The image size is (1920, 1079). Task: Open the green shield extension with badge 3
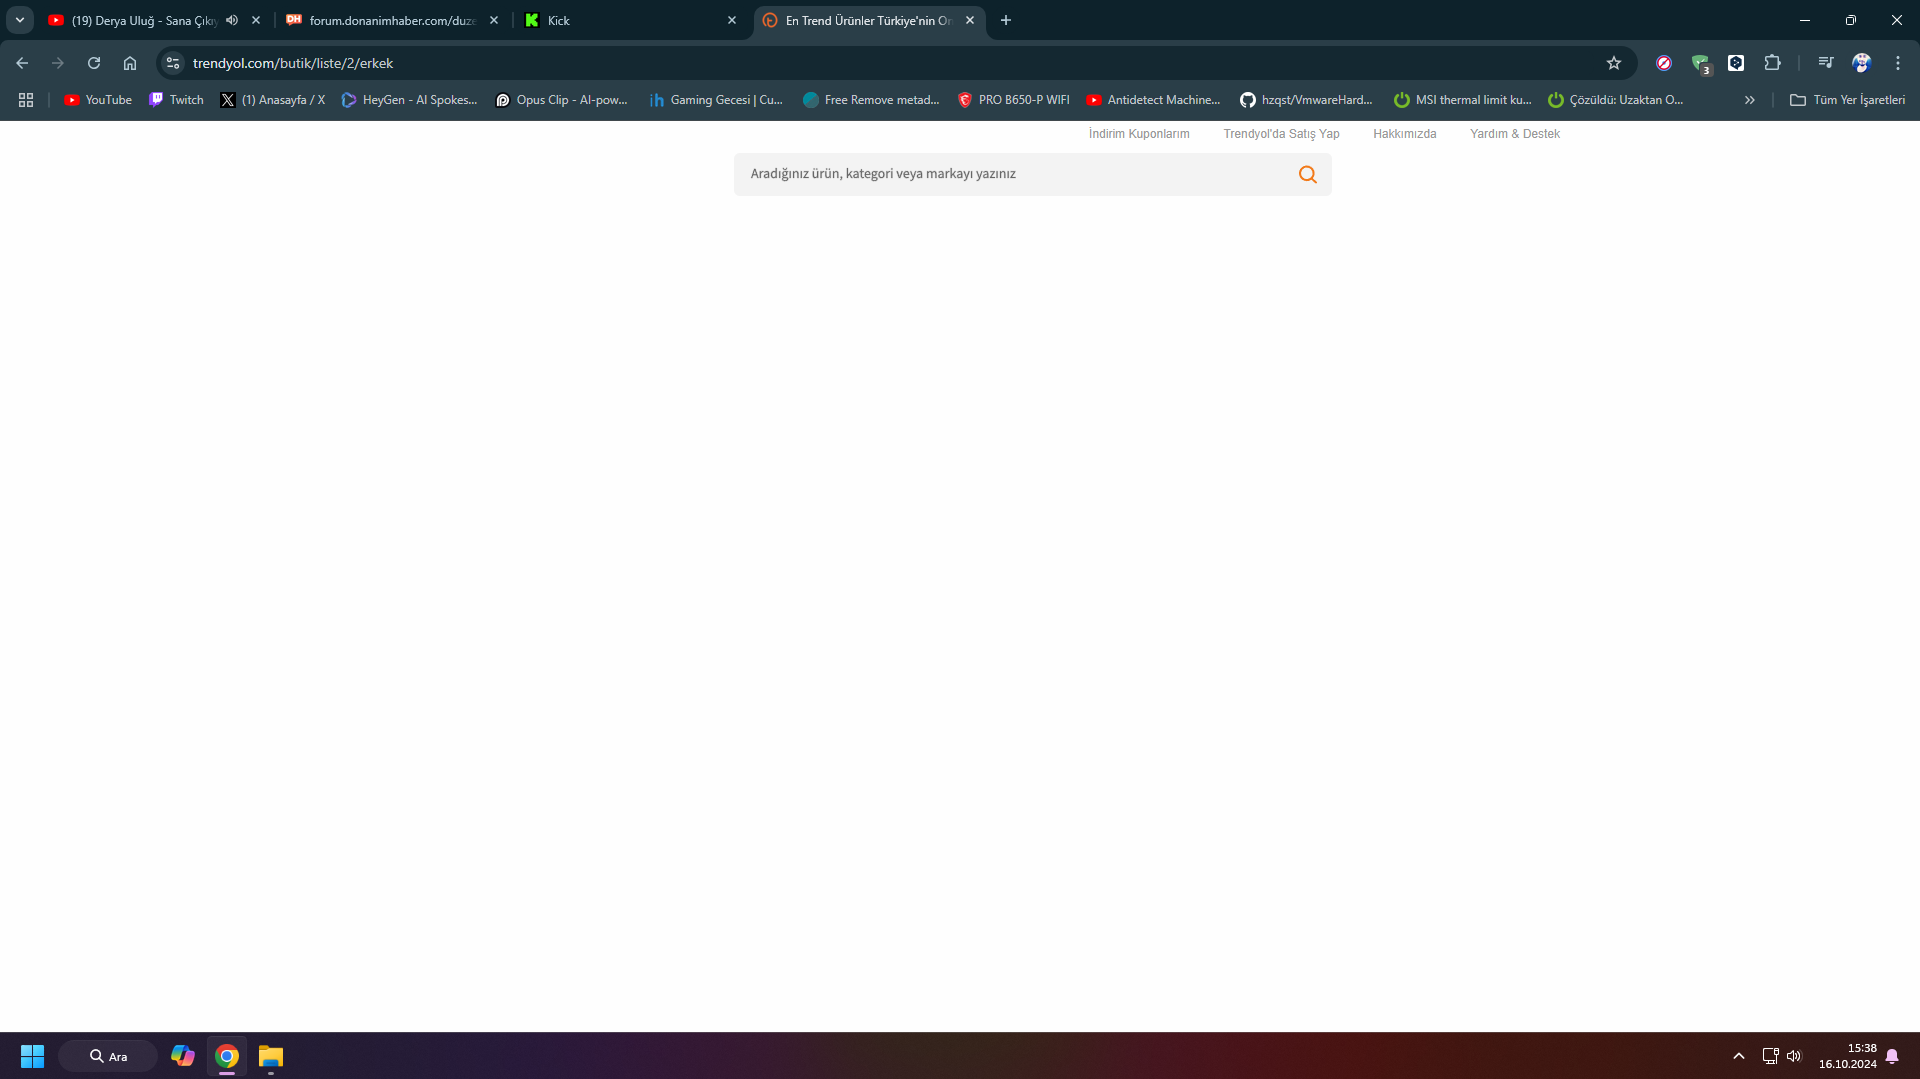tap(1700, 64)
